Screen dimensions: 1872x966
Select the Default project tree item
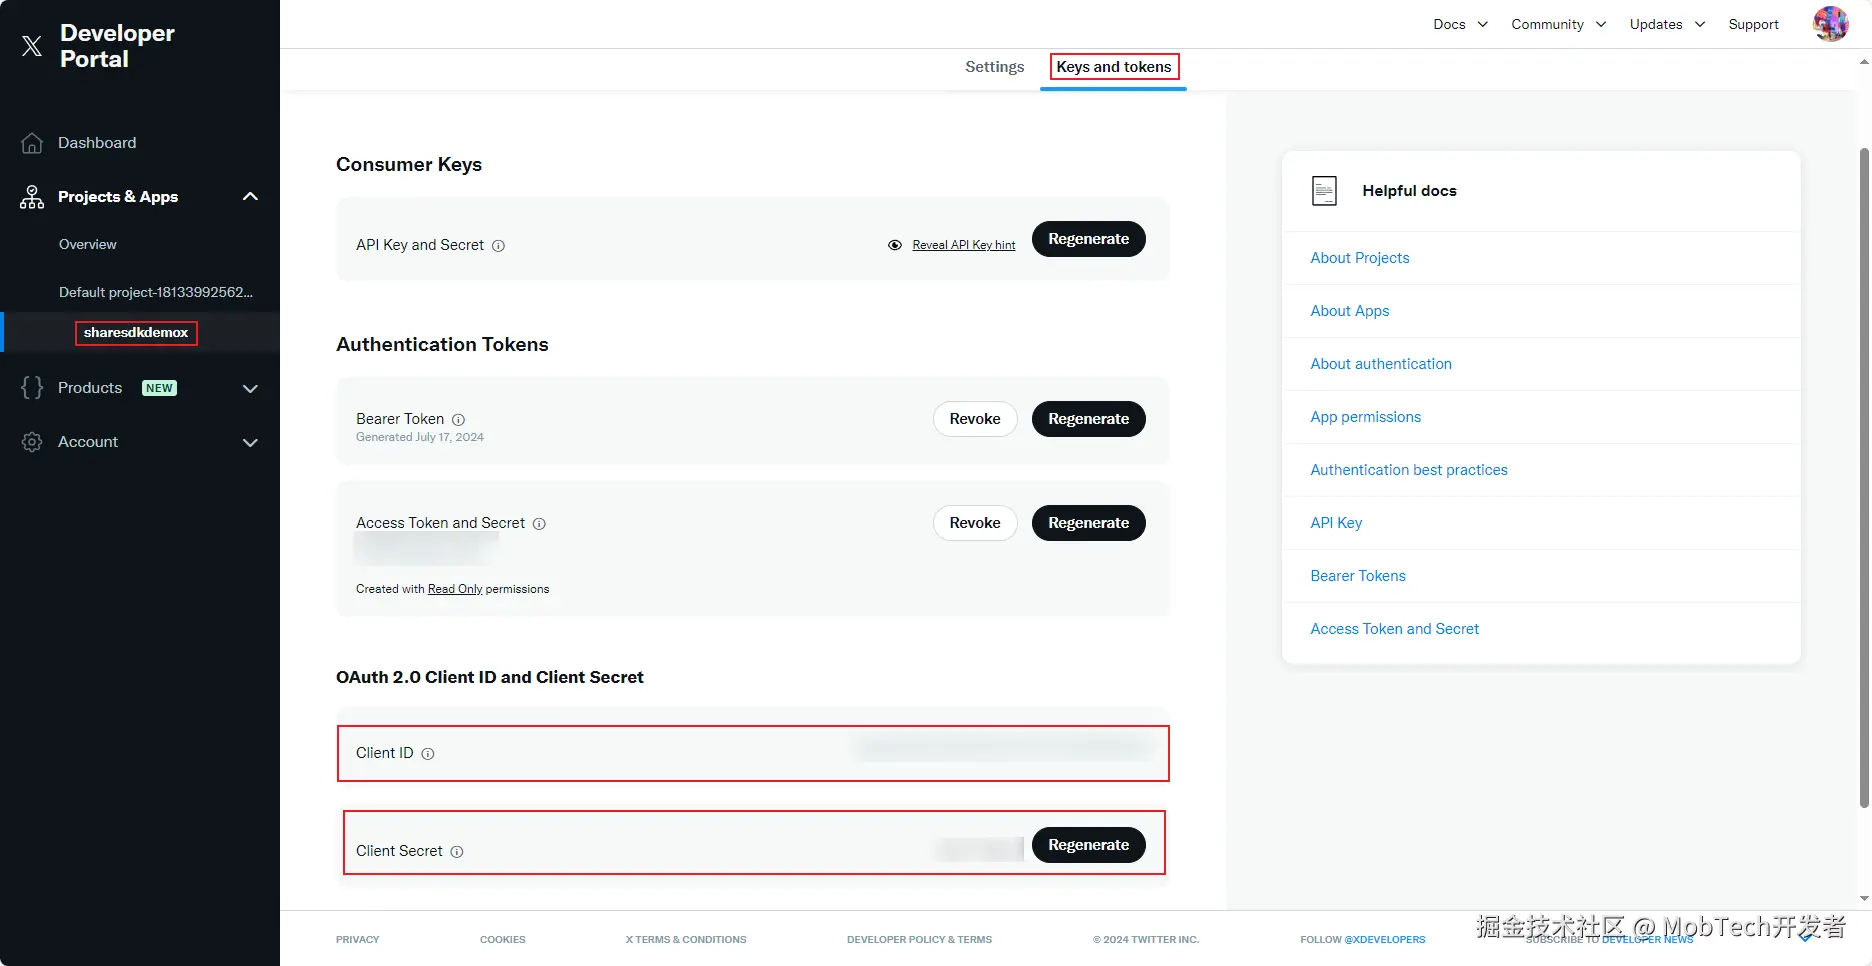tap(156, 292)
